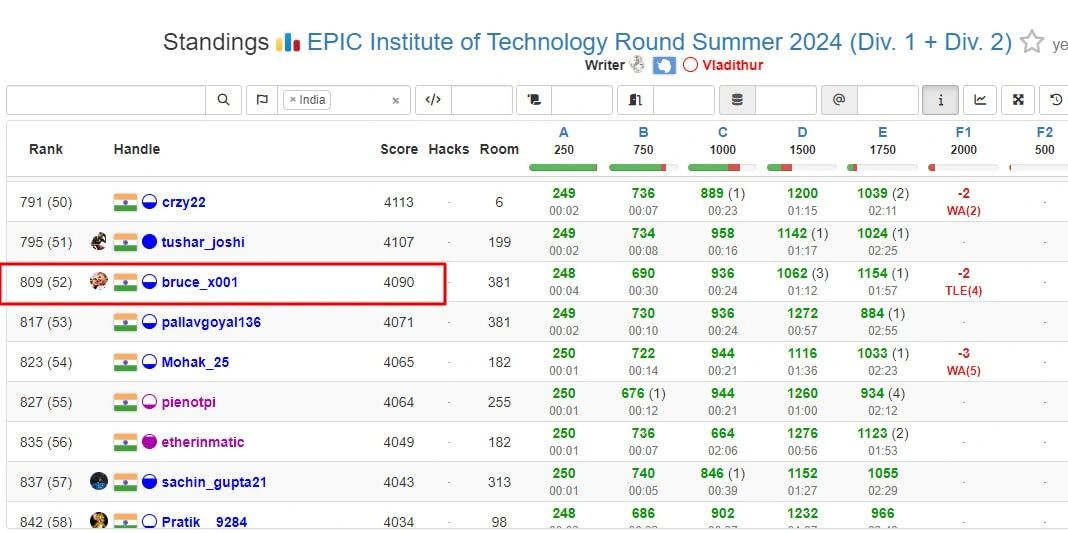Open the line chart view
Viewport: 1068px width, 533px height.
coord(980,100)
